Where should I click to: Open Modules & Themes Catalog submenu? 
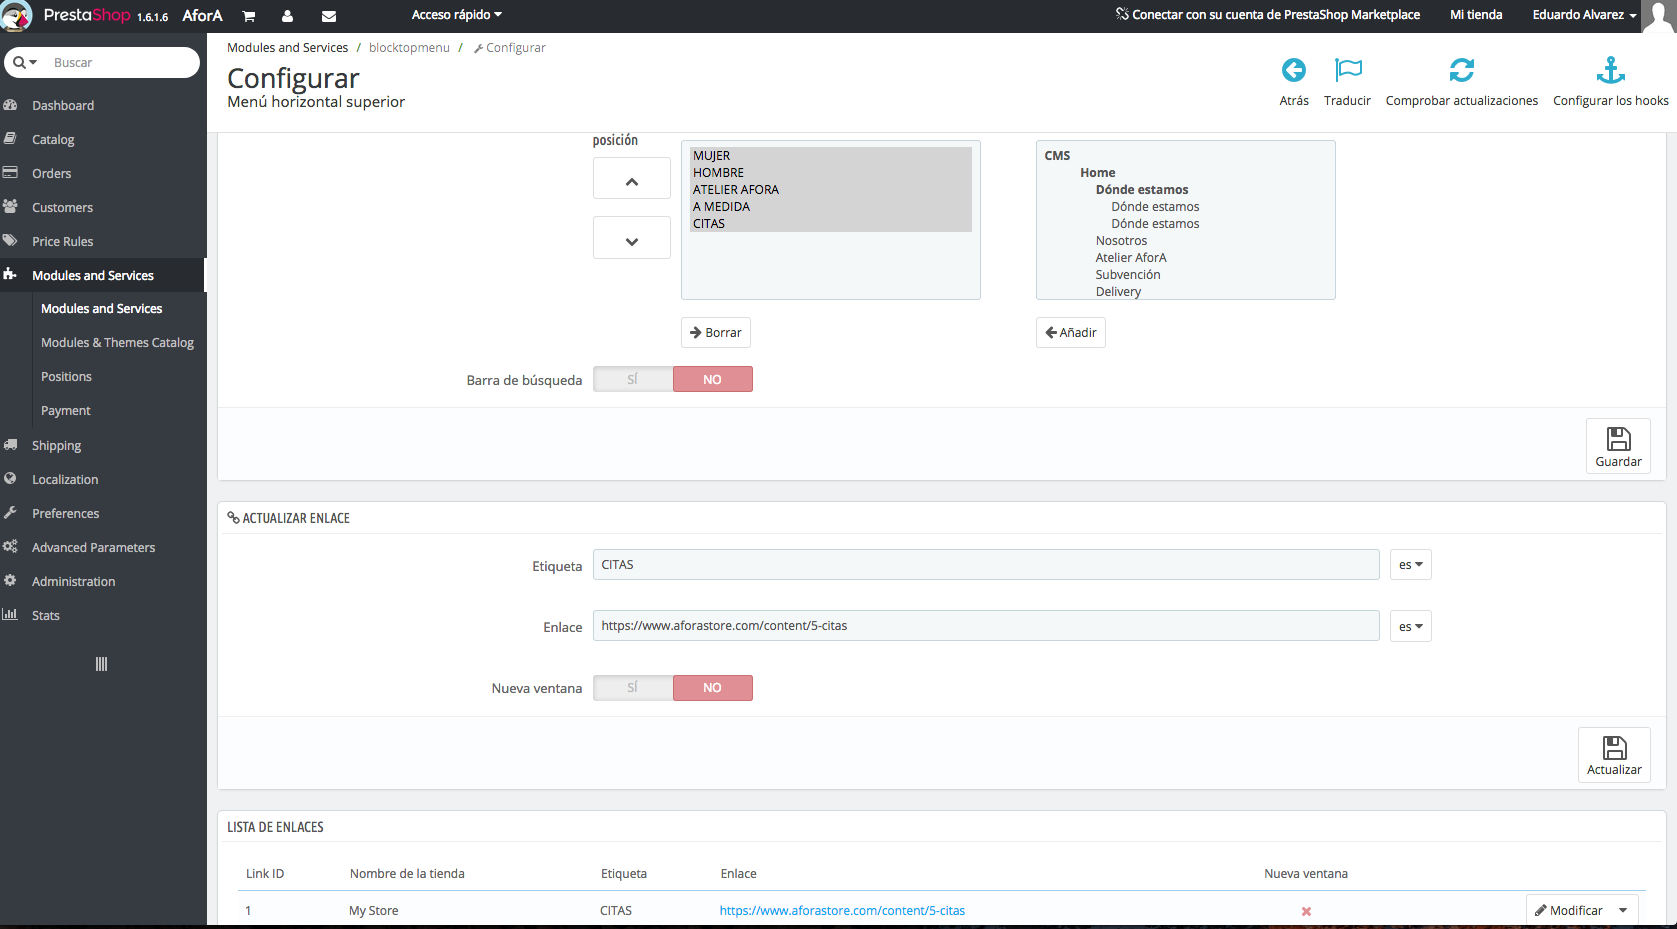(x=119, y=342)
